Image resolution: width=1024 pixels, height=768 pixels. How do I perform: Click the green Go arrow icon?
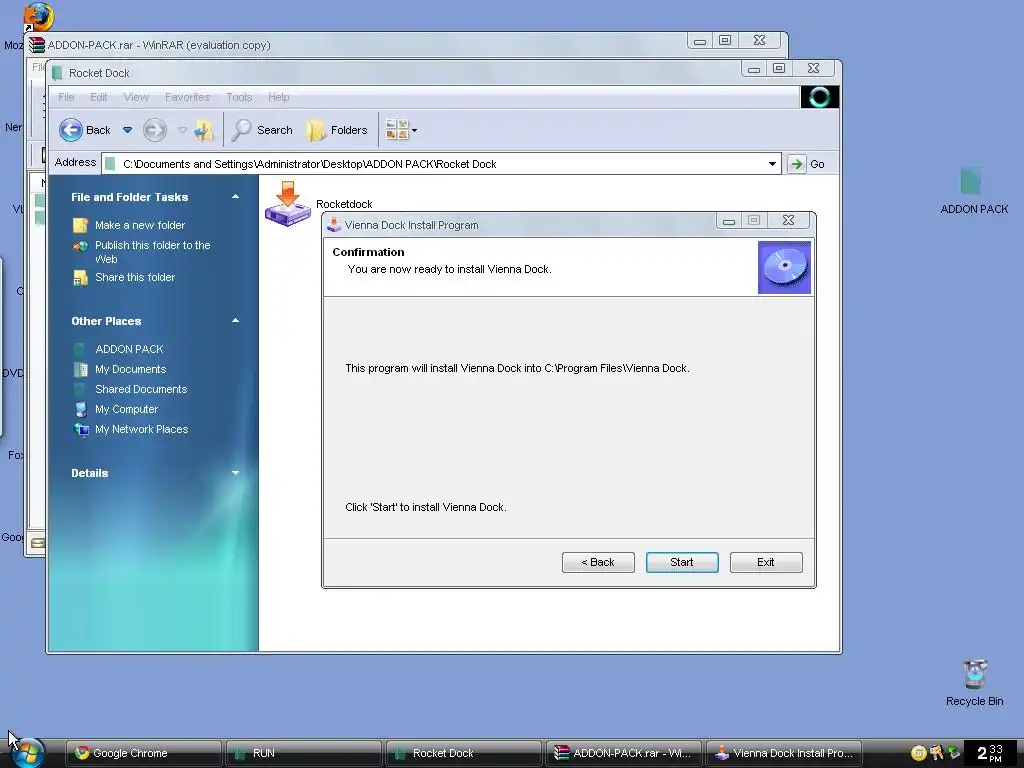pos(796,164)
